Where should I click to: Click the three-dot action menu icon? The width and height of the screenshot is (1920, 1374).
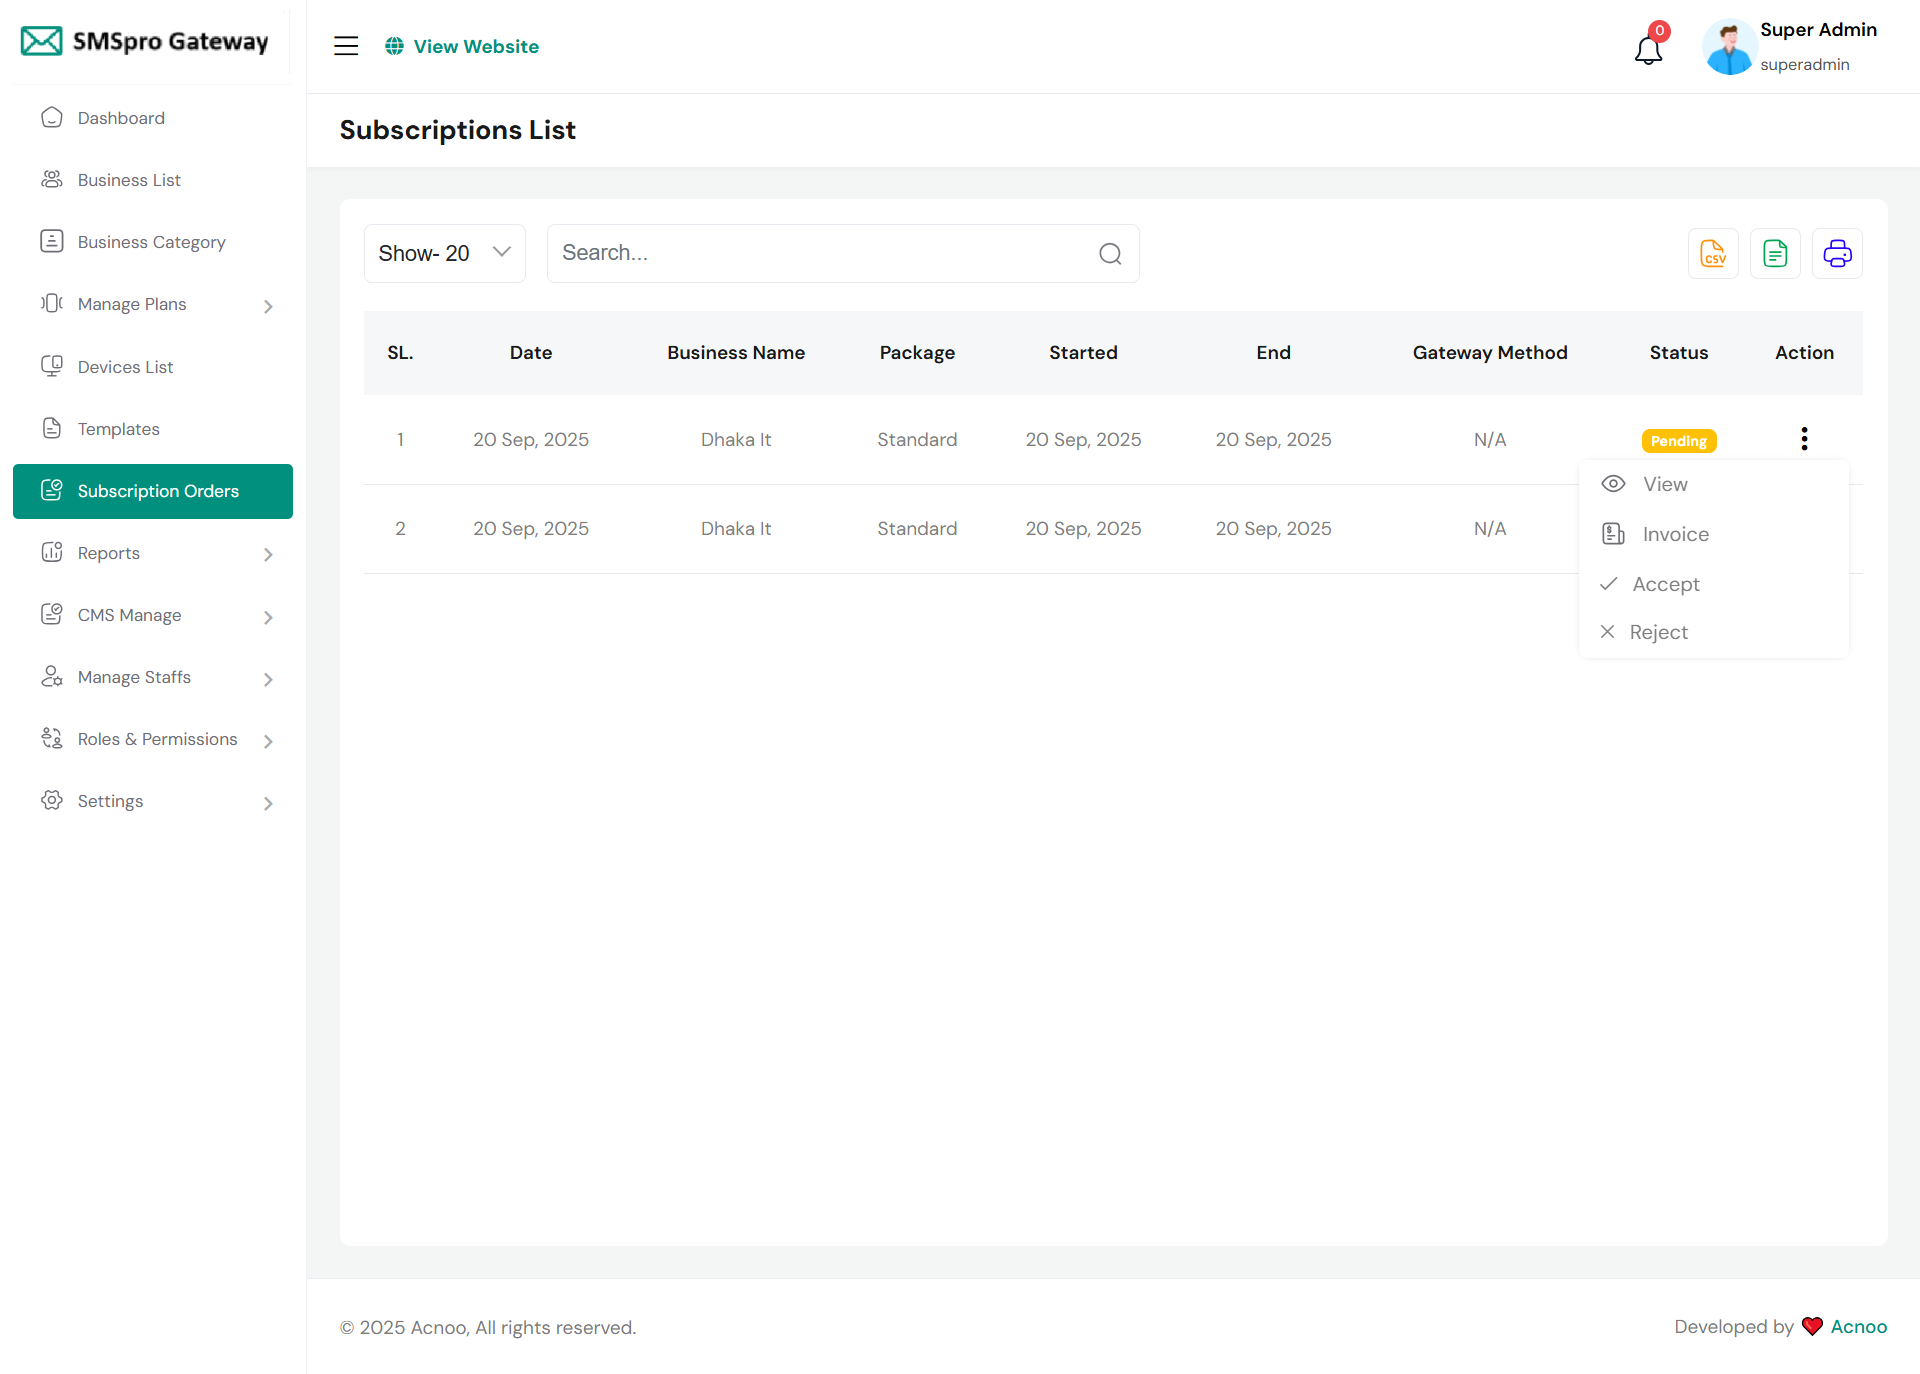pyautogui.click(x=1804, y=439)
